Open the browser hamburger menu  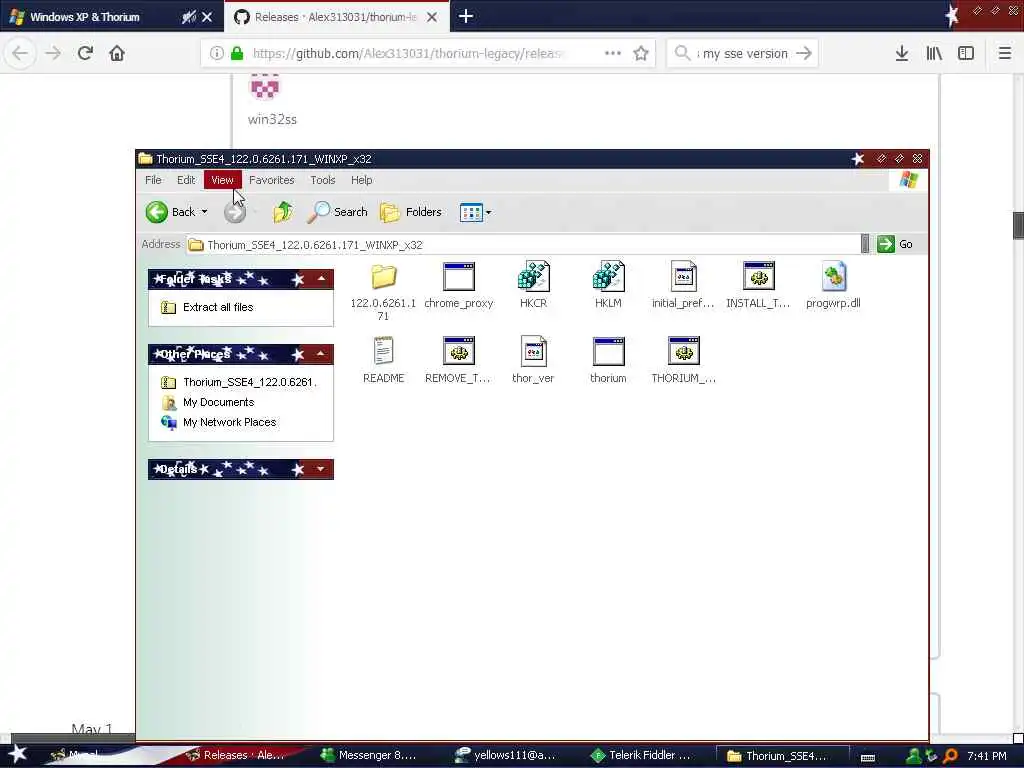[1004, 54]
